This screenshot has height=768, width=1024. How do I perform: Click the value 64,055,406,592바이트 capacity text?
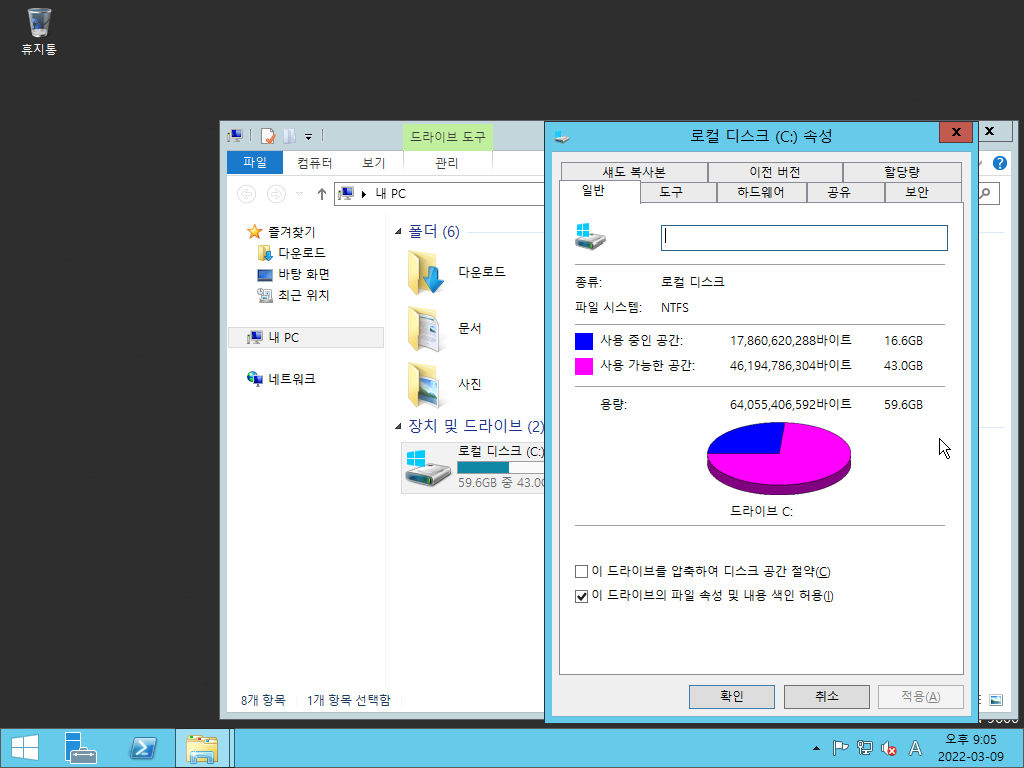(x=790, y=405)
